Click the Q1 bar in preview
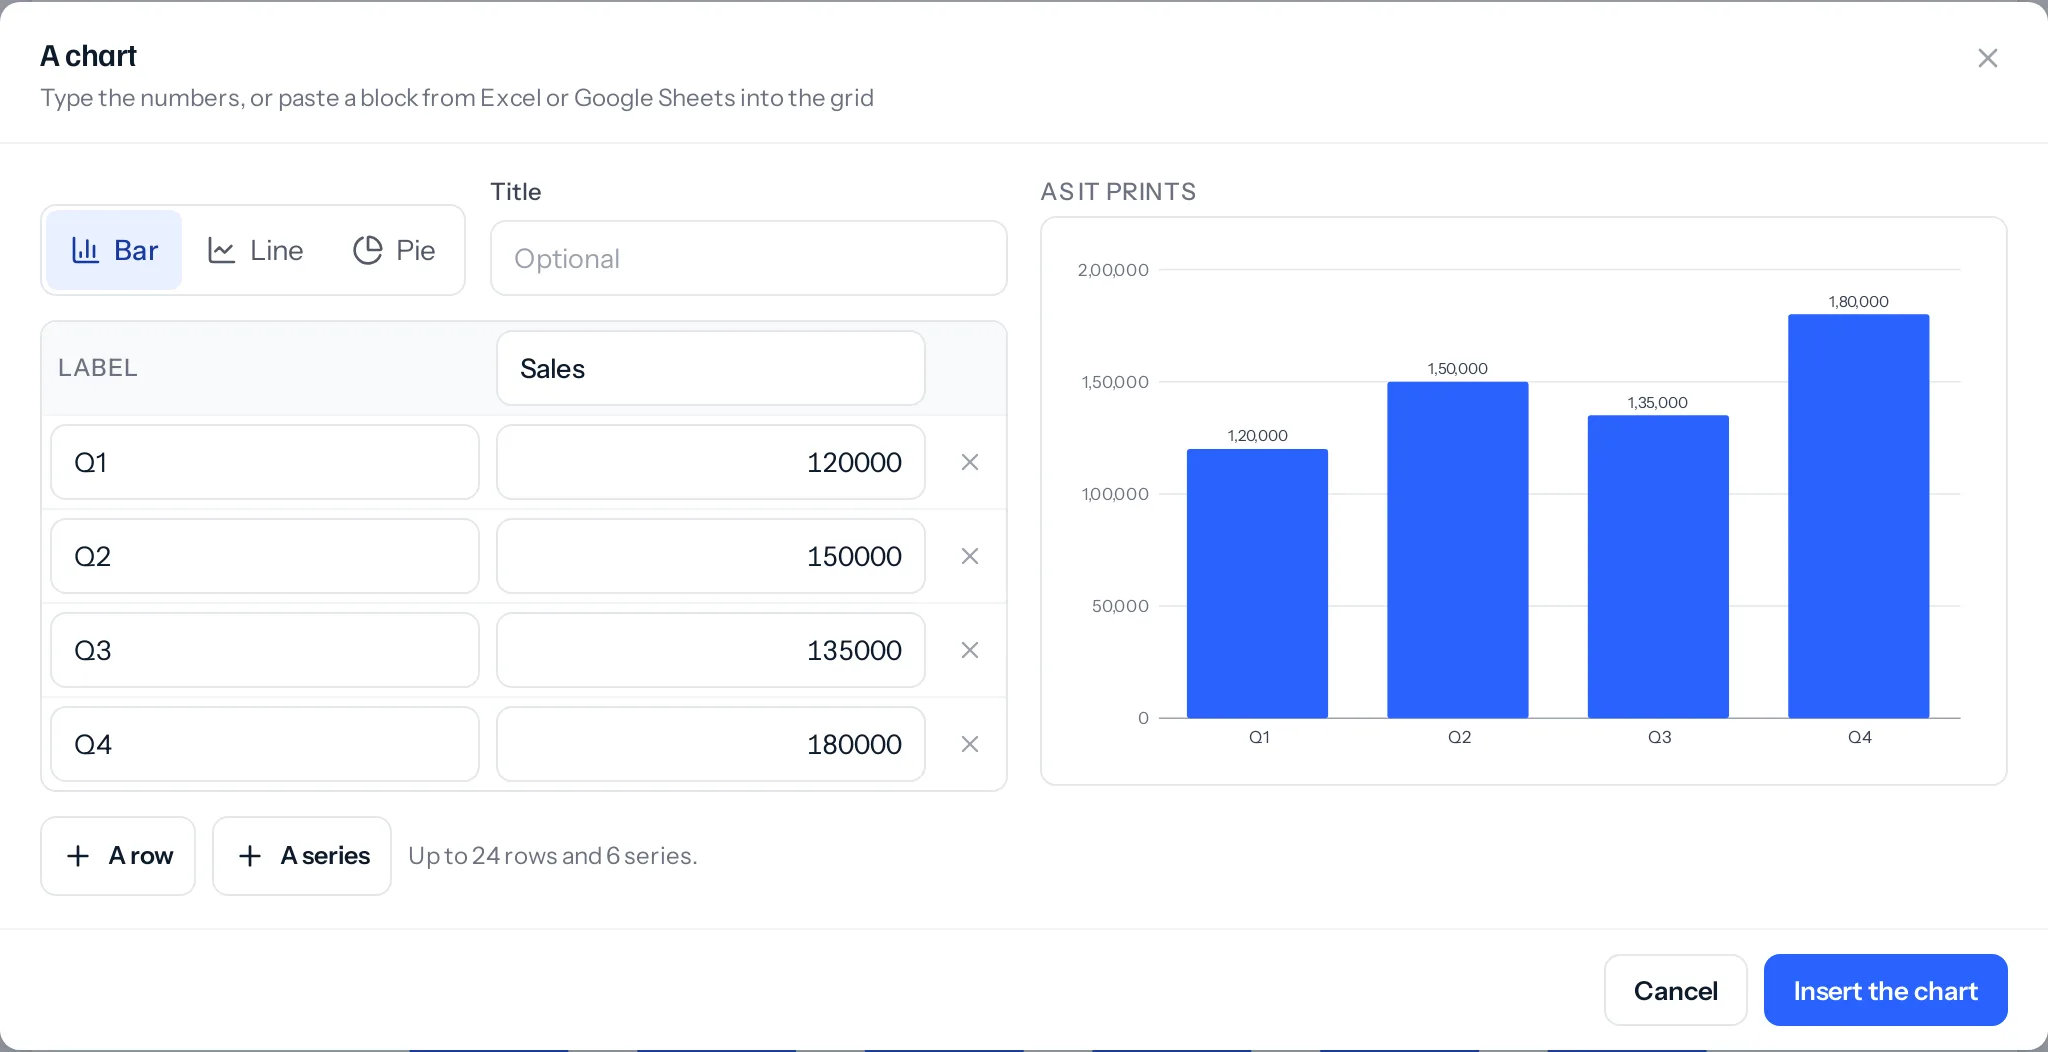 point(1257,584)
